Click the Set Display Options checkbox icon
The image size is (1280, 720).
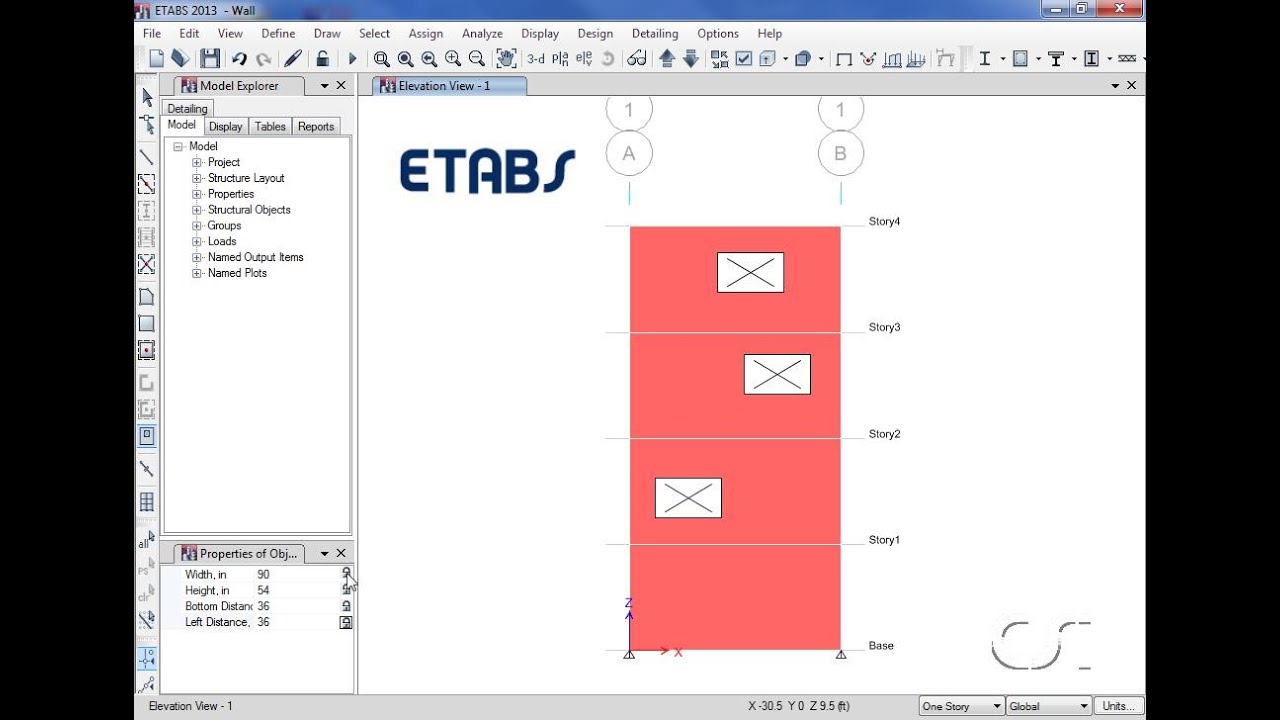click(744, 59)
